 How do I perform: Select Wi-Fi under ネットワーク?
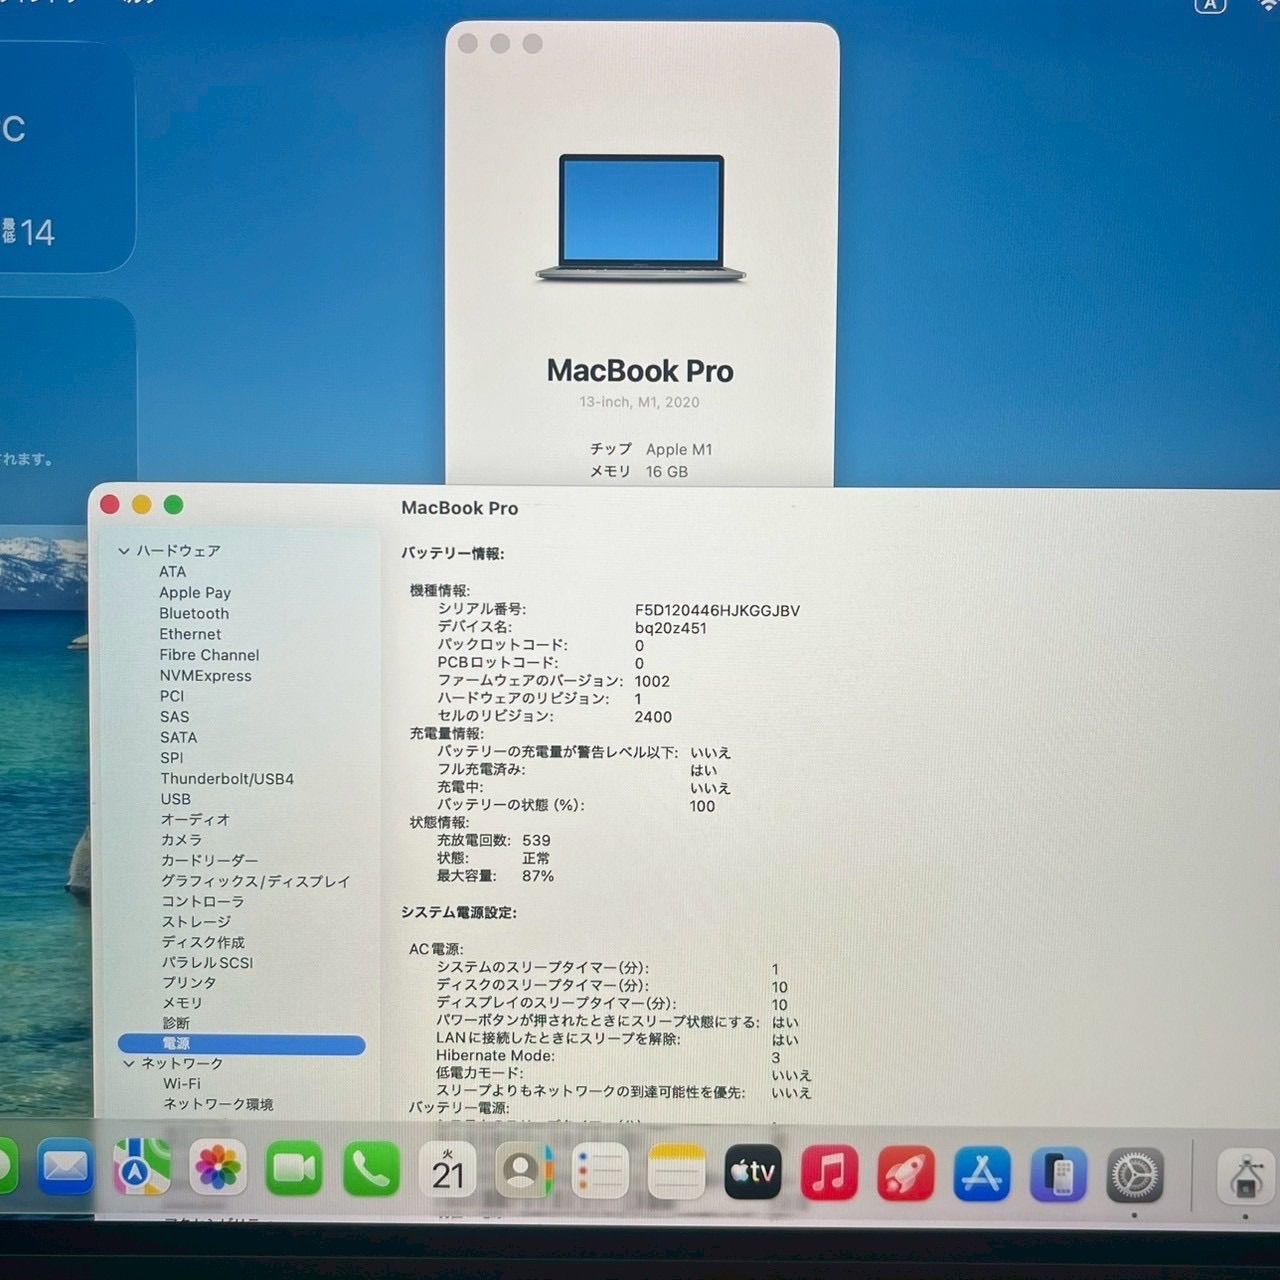(182, 1083)
